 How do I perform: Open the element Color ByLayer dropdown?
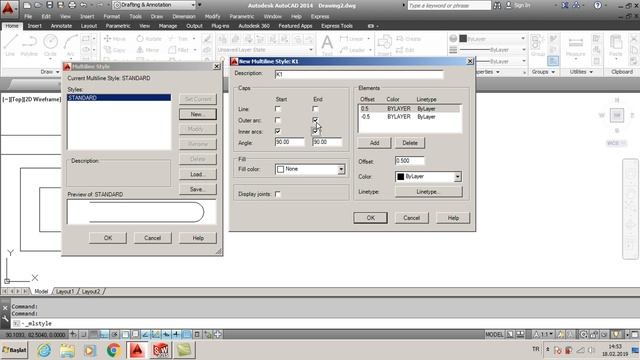click(458, 177)
